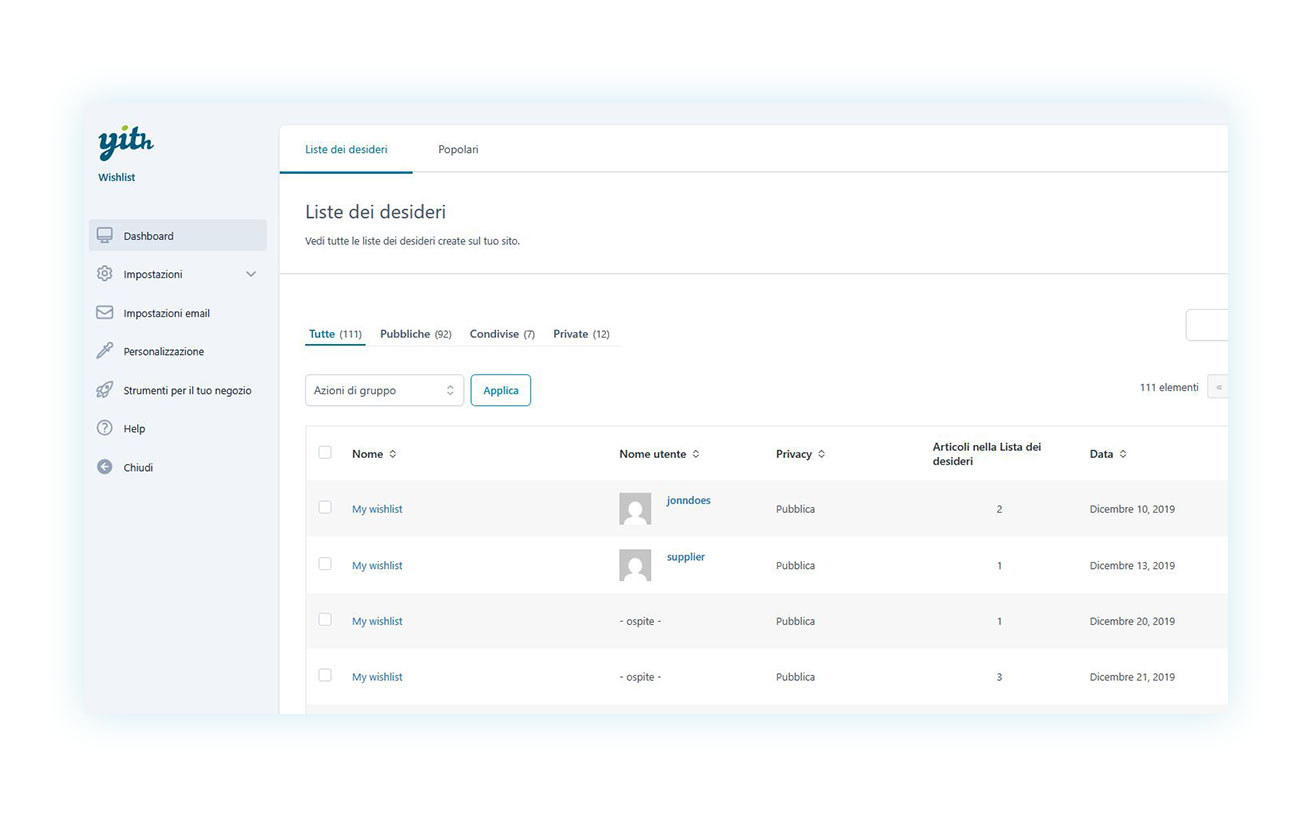Click the Impostazioni gear icon
1300x821 pixels.
105,274
